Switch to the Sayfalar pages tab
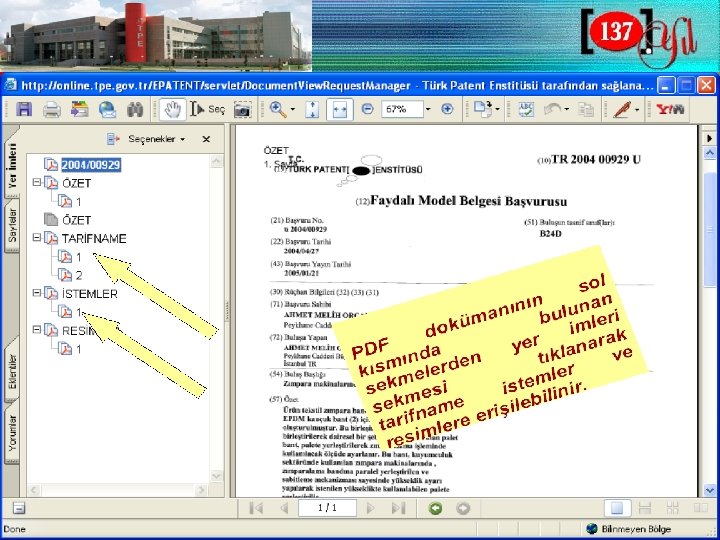This screenshot has width=720, height=540. coord(12,225)
